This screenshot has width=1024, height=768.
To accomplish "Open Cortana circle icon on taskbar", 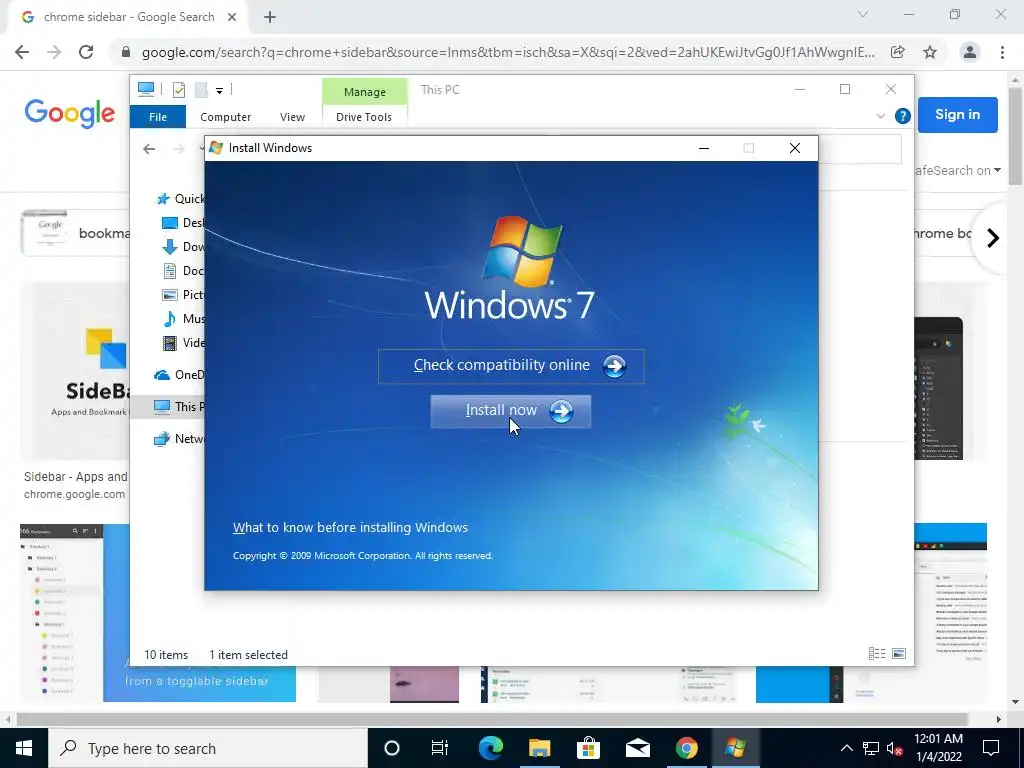I will (x=392, y=748).
